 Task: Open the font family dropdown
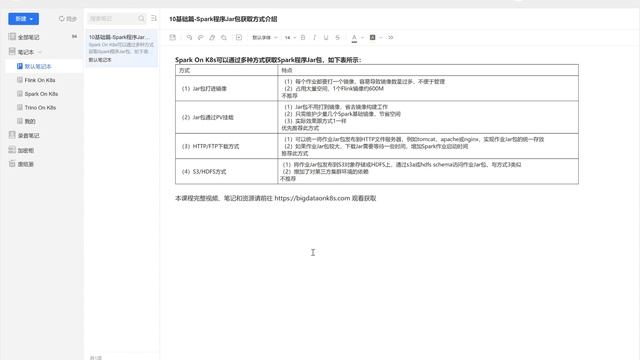point(265,38)
